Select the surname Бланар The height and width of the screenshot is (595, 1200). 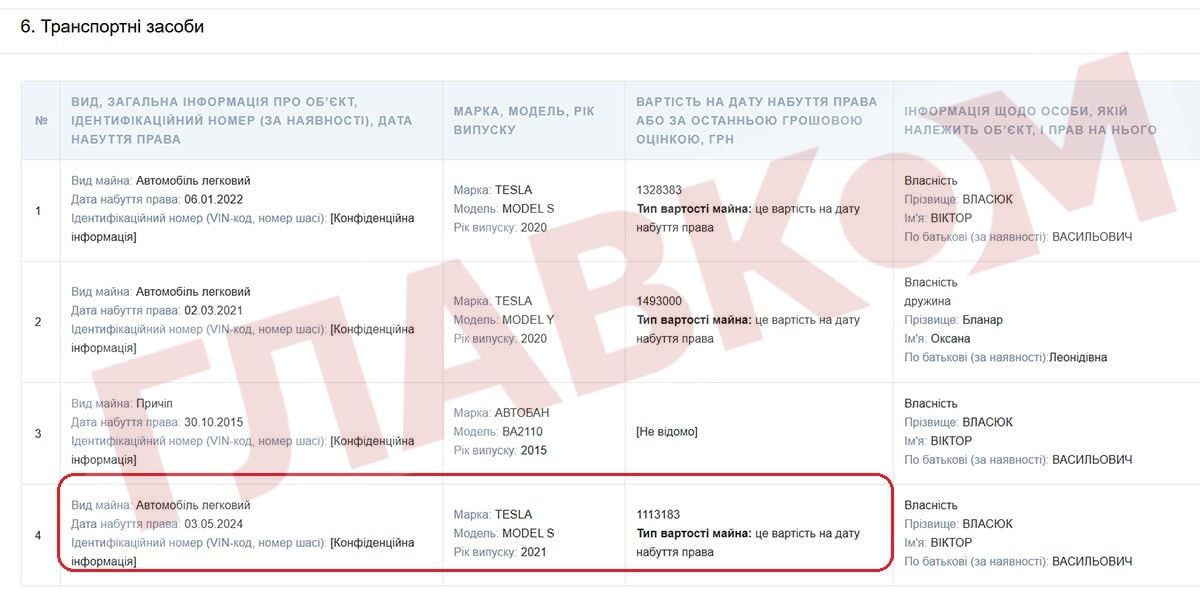tap(982, 320)
